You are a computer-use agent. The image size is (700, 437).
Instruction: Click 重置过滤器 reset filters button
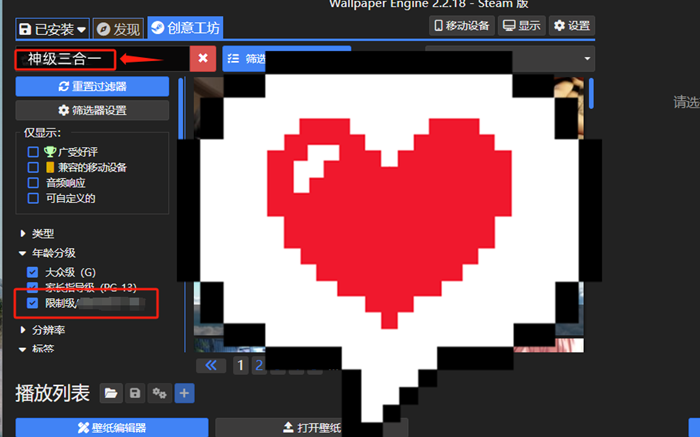click(92, 87)
